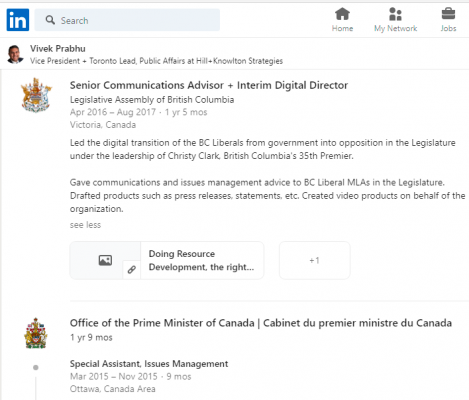Click the Prime Minister of Canada coat of arms
Viewport: 469px width, 400px height.
(x=36, y=333)
